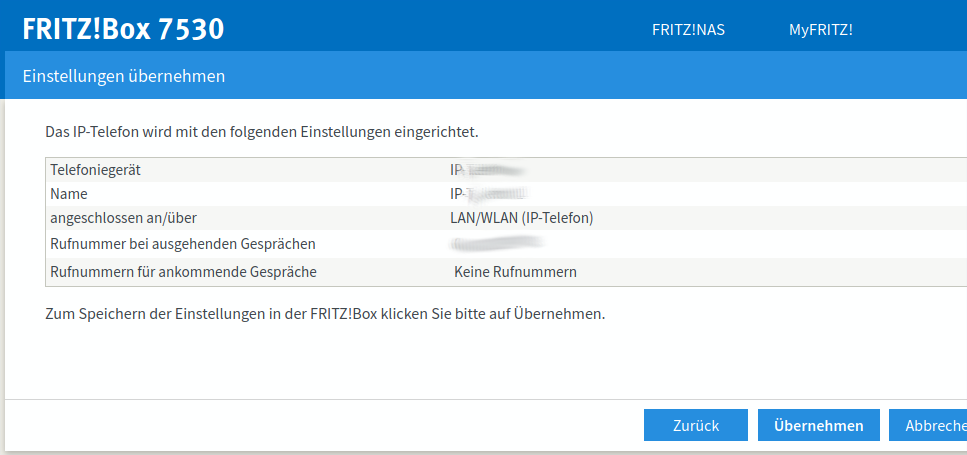Open the MyFRITZ! menu item
The width and height of the screenshot is (967, 455).
point(820,30)
